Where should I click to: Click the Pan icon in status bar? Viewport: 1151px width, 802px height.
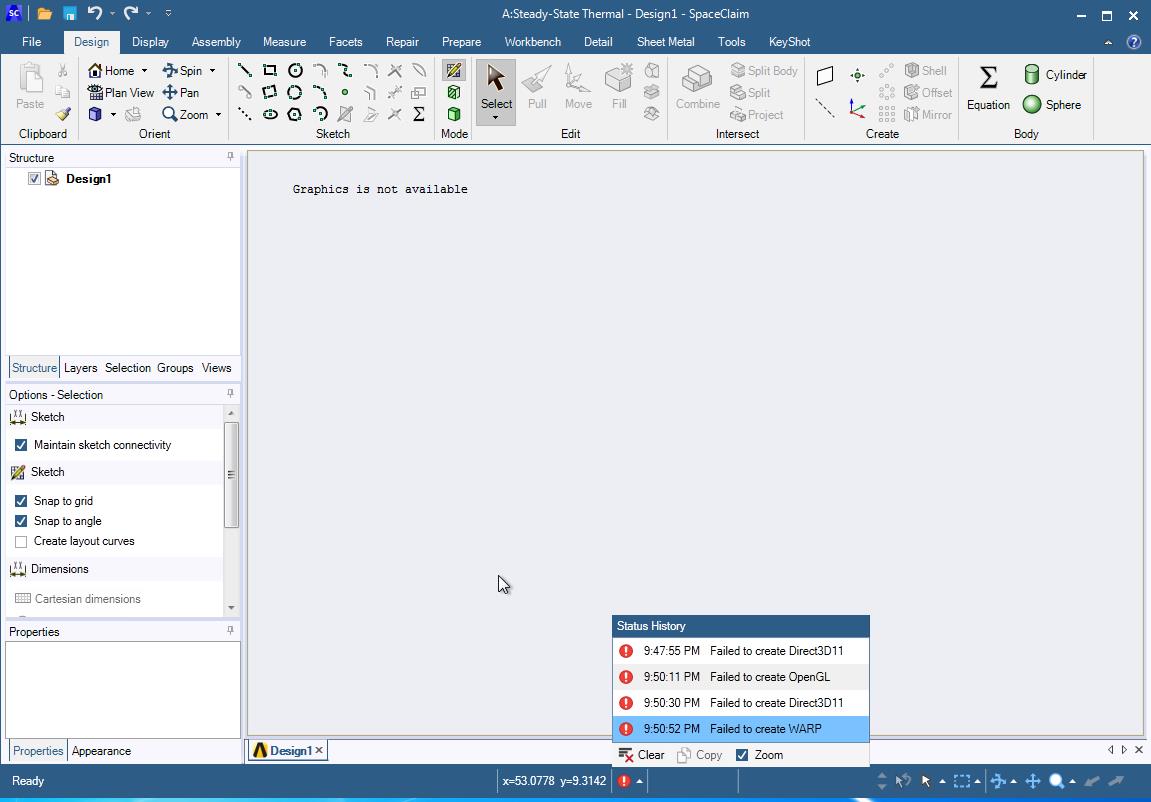pyautogui.click(x=1033, y=781)
